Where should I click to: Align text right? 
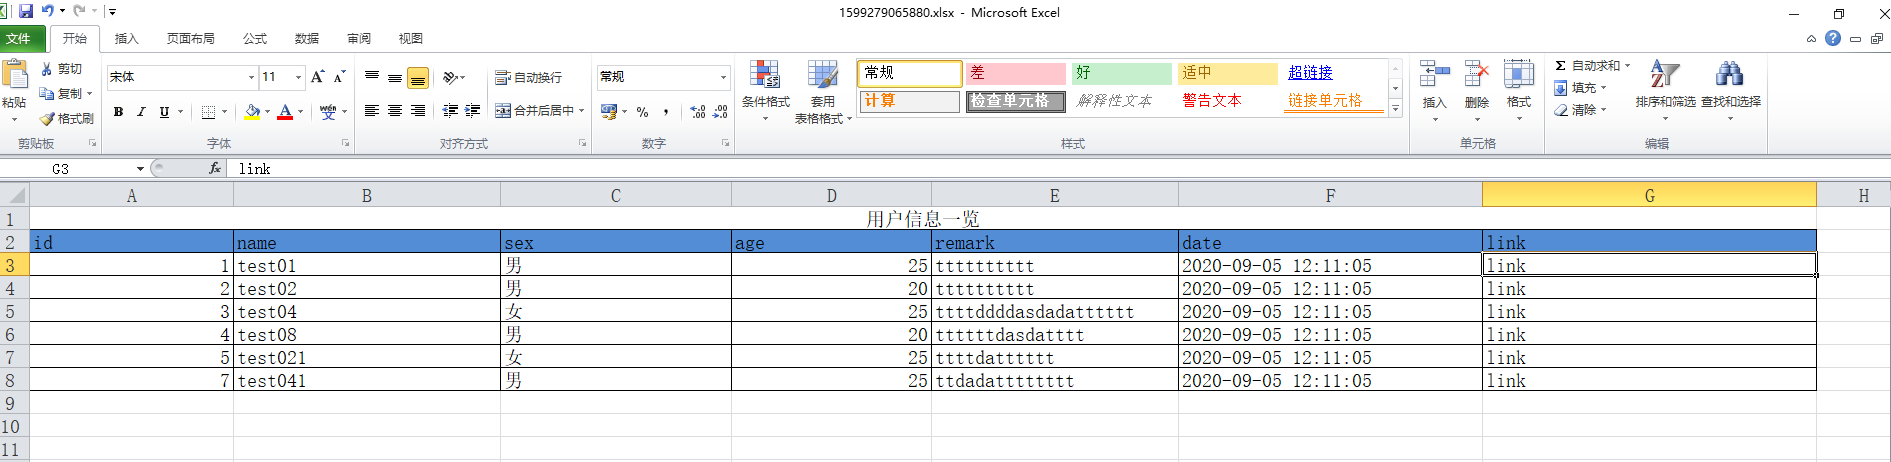(418, 111)
